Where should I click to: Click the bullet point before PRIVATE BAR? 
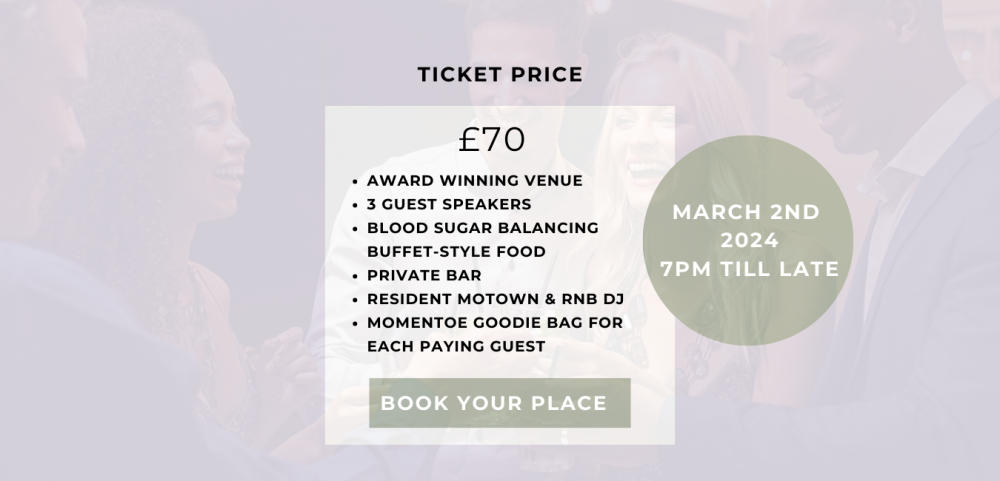(355, 276)
